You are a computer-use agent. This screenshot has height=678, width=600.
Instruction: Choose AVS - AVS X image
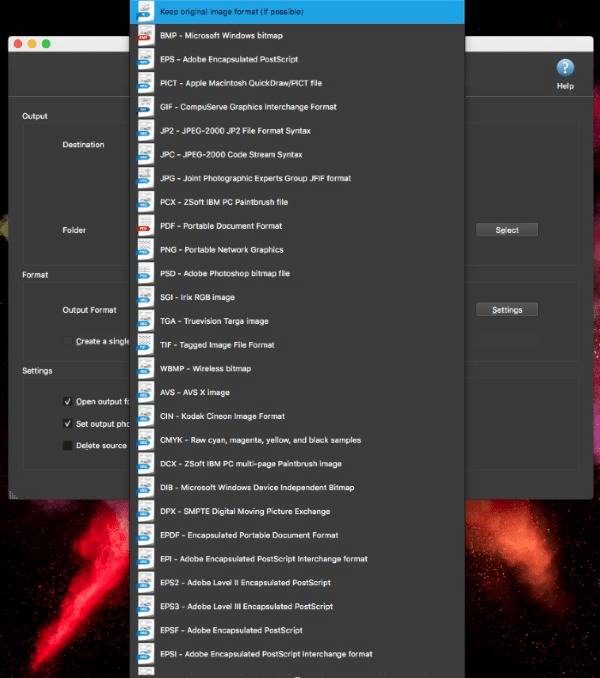coord(297,392)
